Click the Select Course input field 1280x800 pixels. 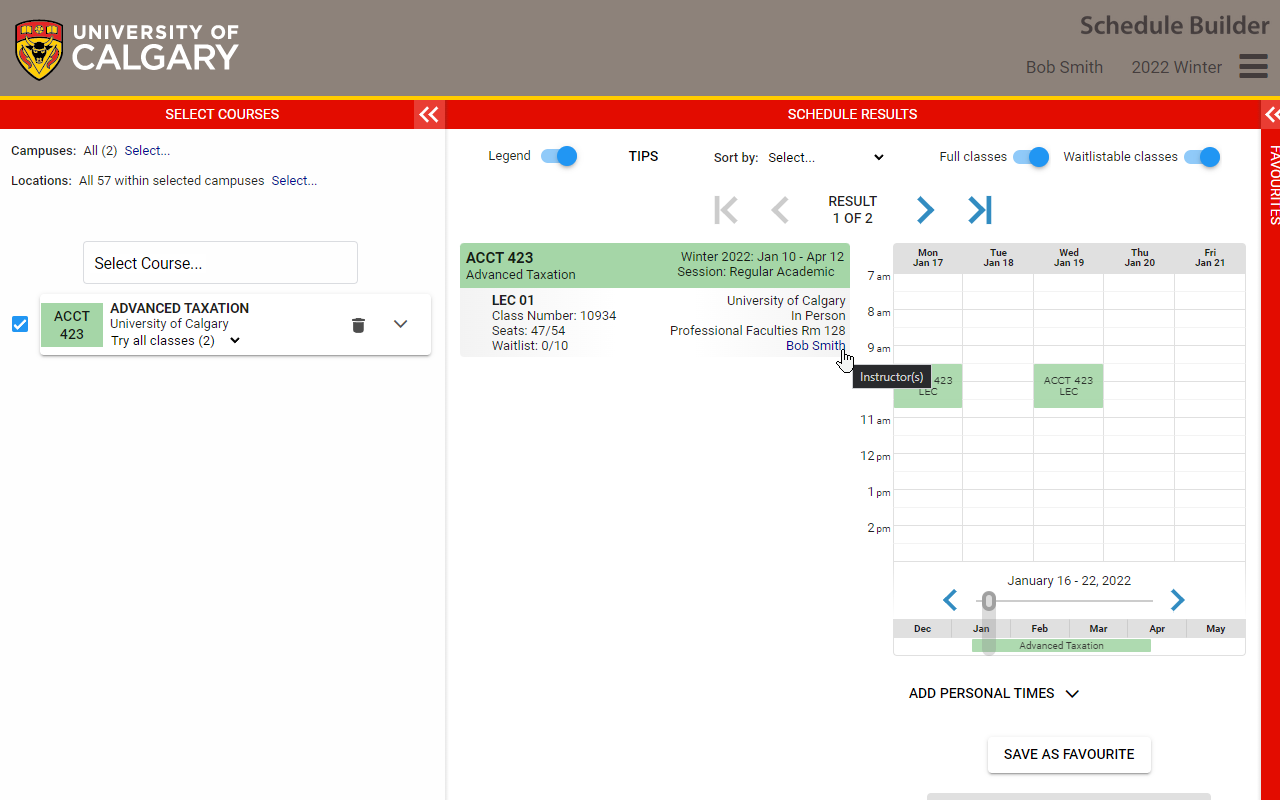coord(220,263)
